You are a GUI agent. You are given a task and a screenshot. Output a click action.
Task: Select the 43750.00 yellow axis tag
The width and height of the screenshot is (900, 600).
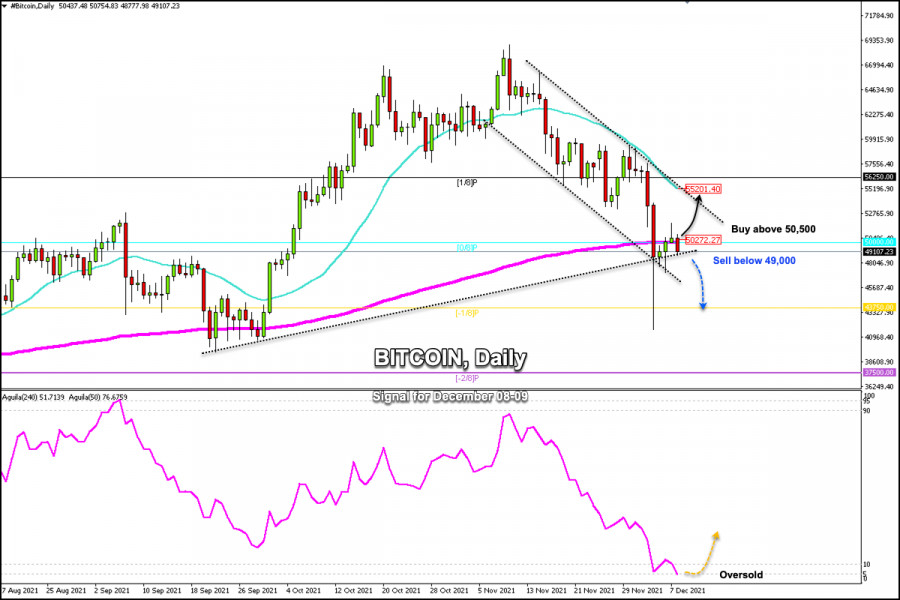879,308
